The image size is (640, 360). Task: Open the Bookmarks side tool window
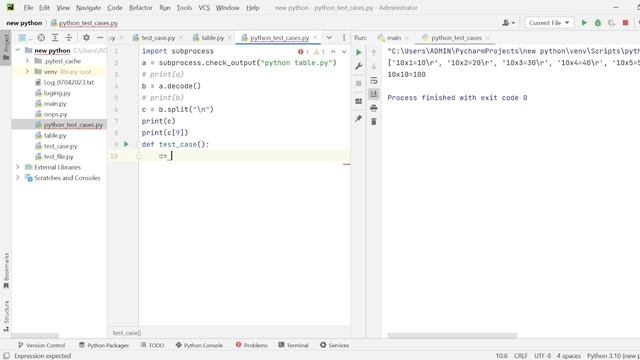click(6, 270)
